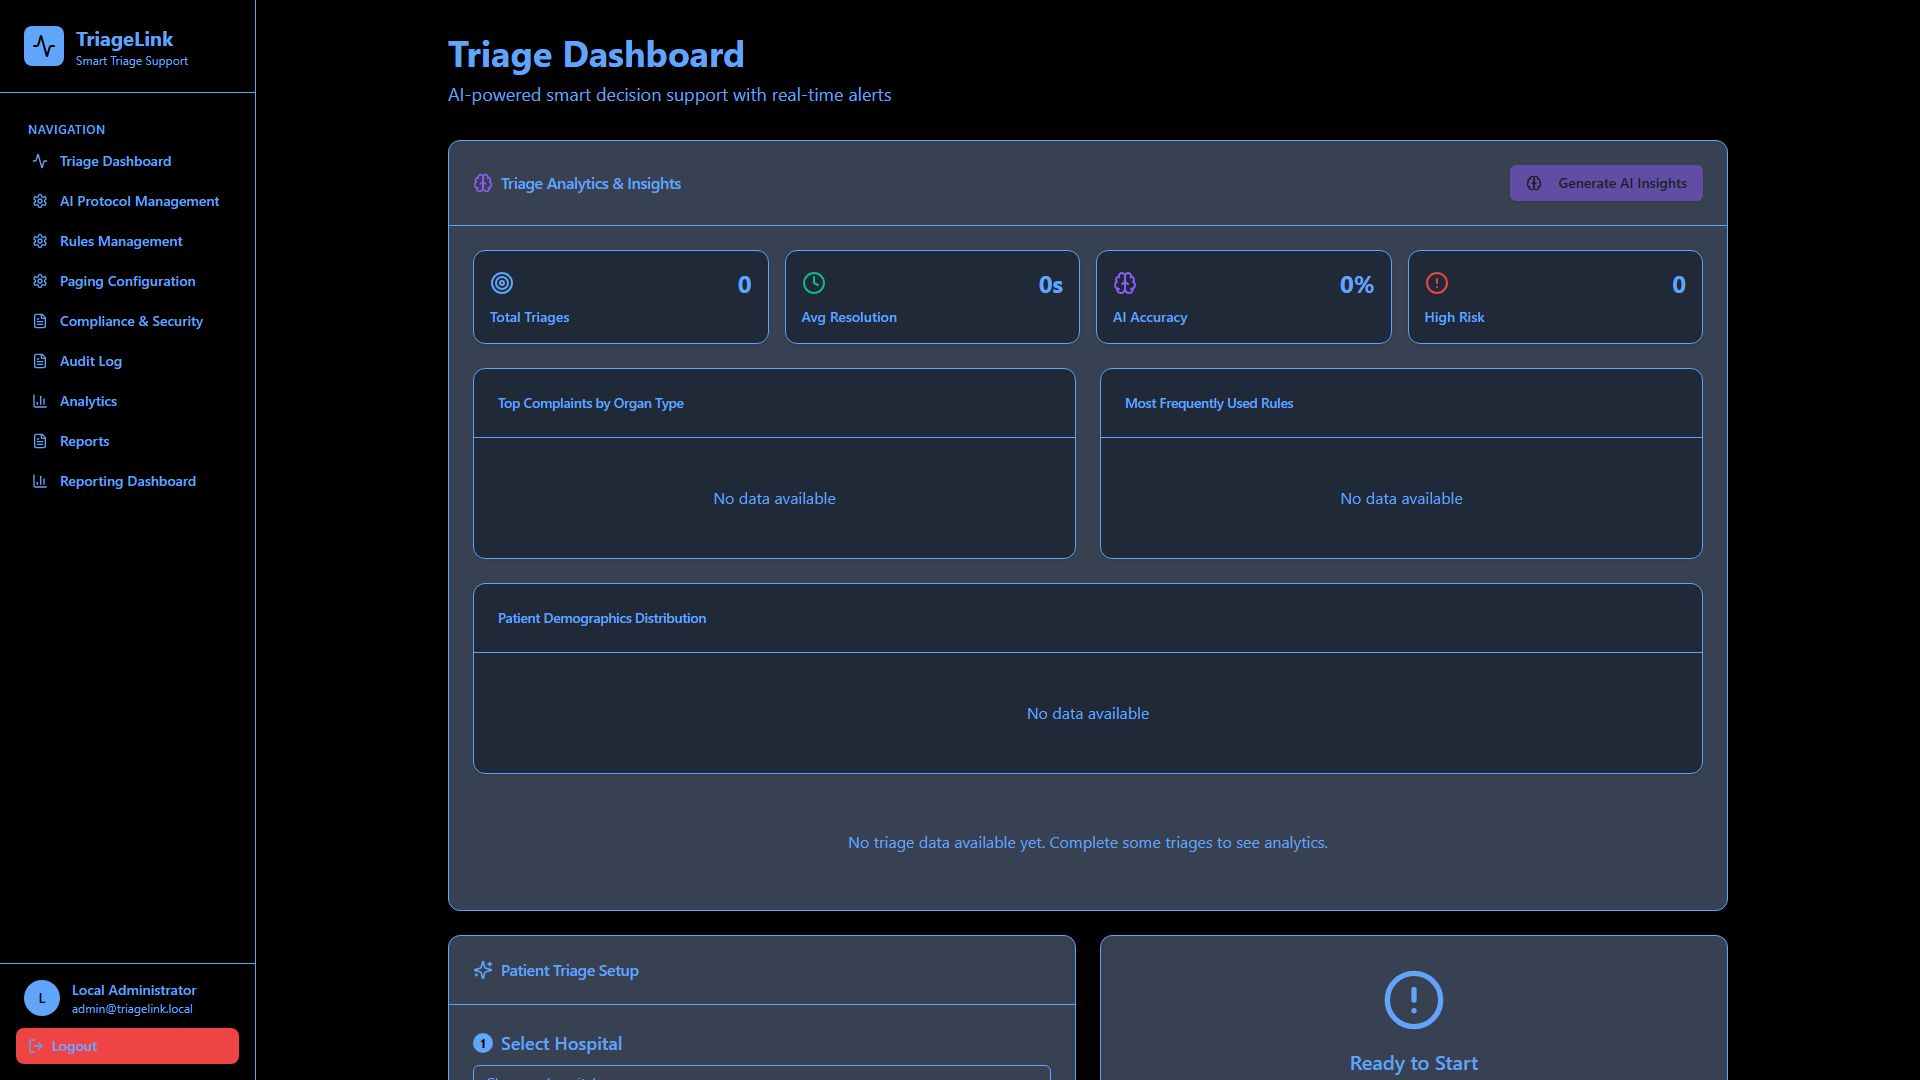Viewport: 1920px width, 1080px height.
Task: Click the Compliance & Security document icon
Action: (40, 321)
